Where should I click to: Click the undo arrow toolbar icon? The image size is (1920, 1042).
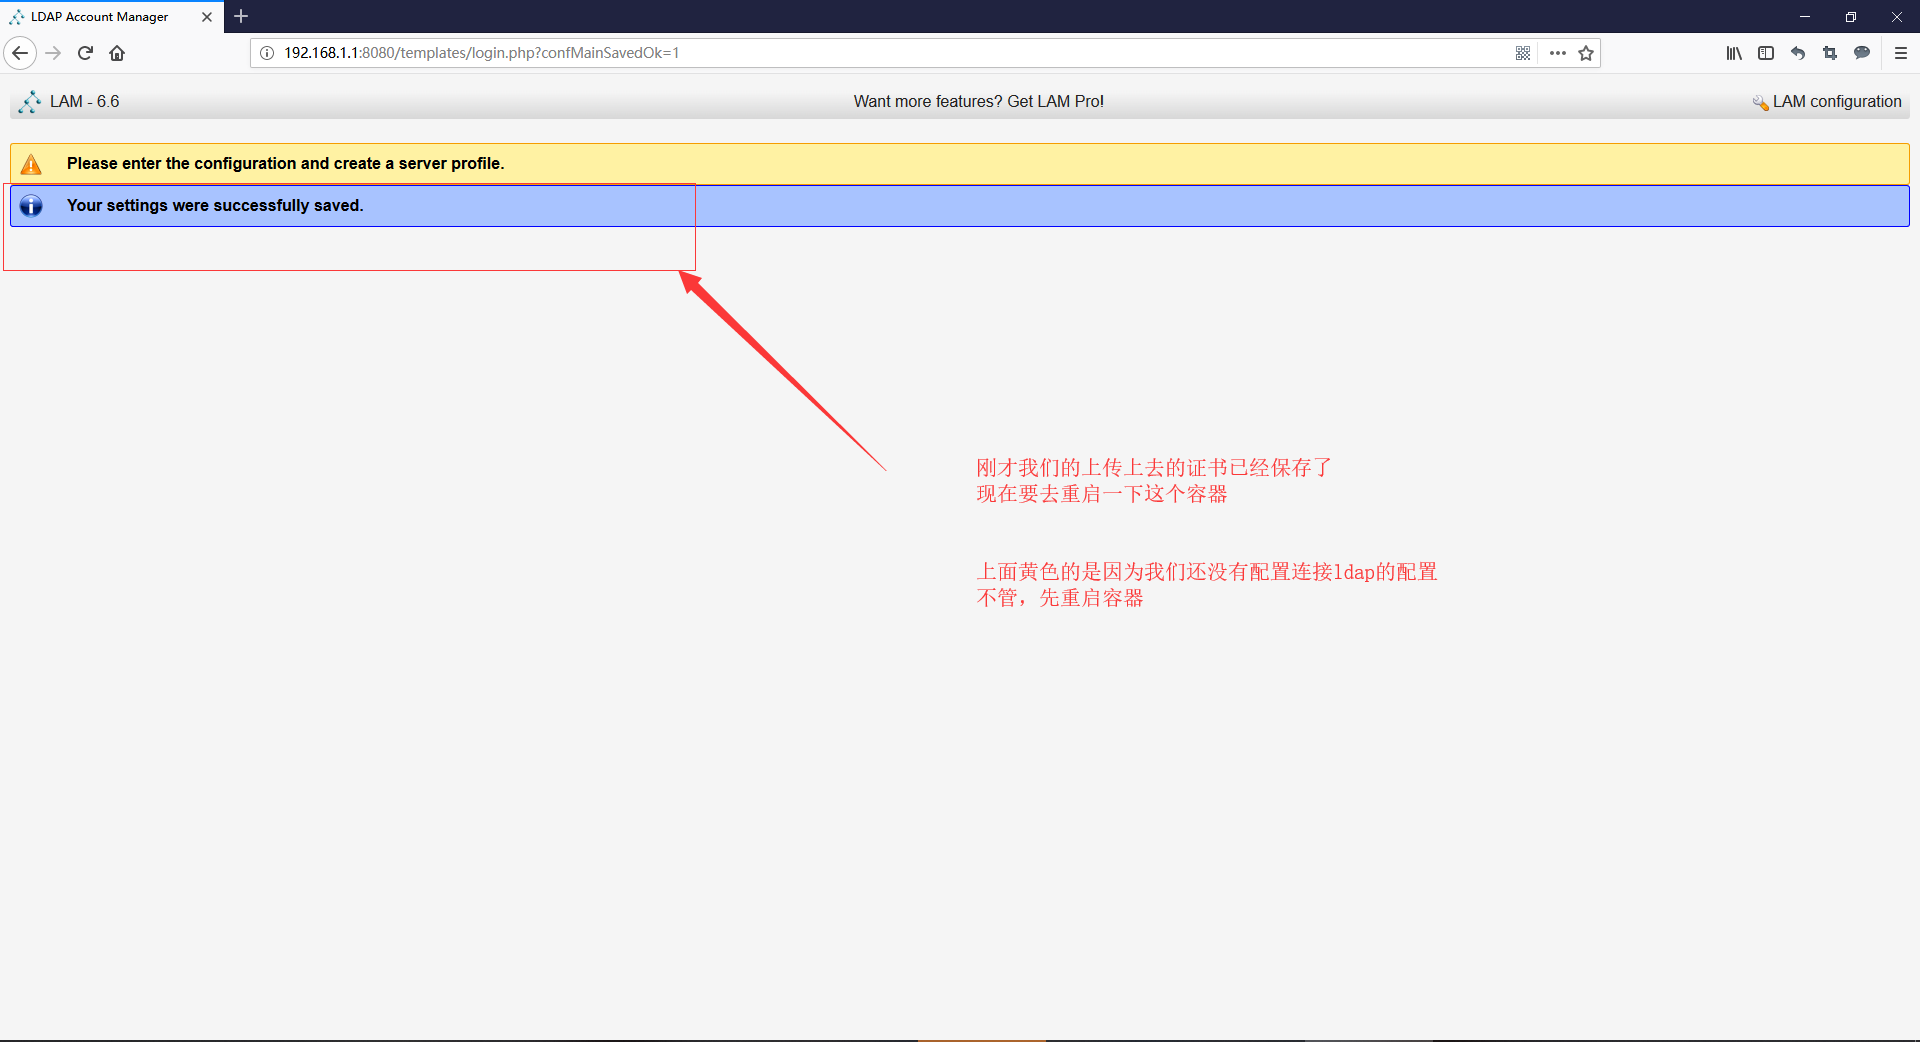coord(1798,53)
